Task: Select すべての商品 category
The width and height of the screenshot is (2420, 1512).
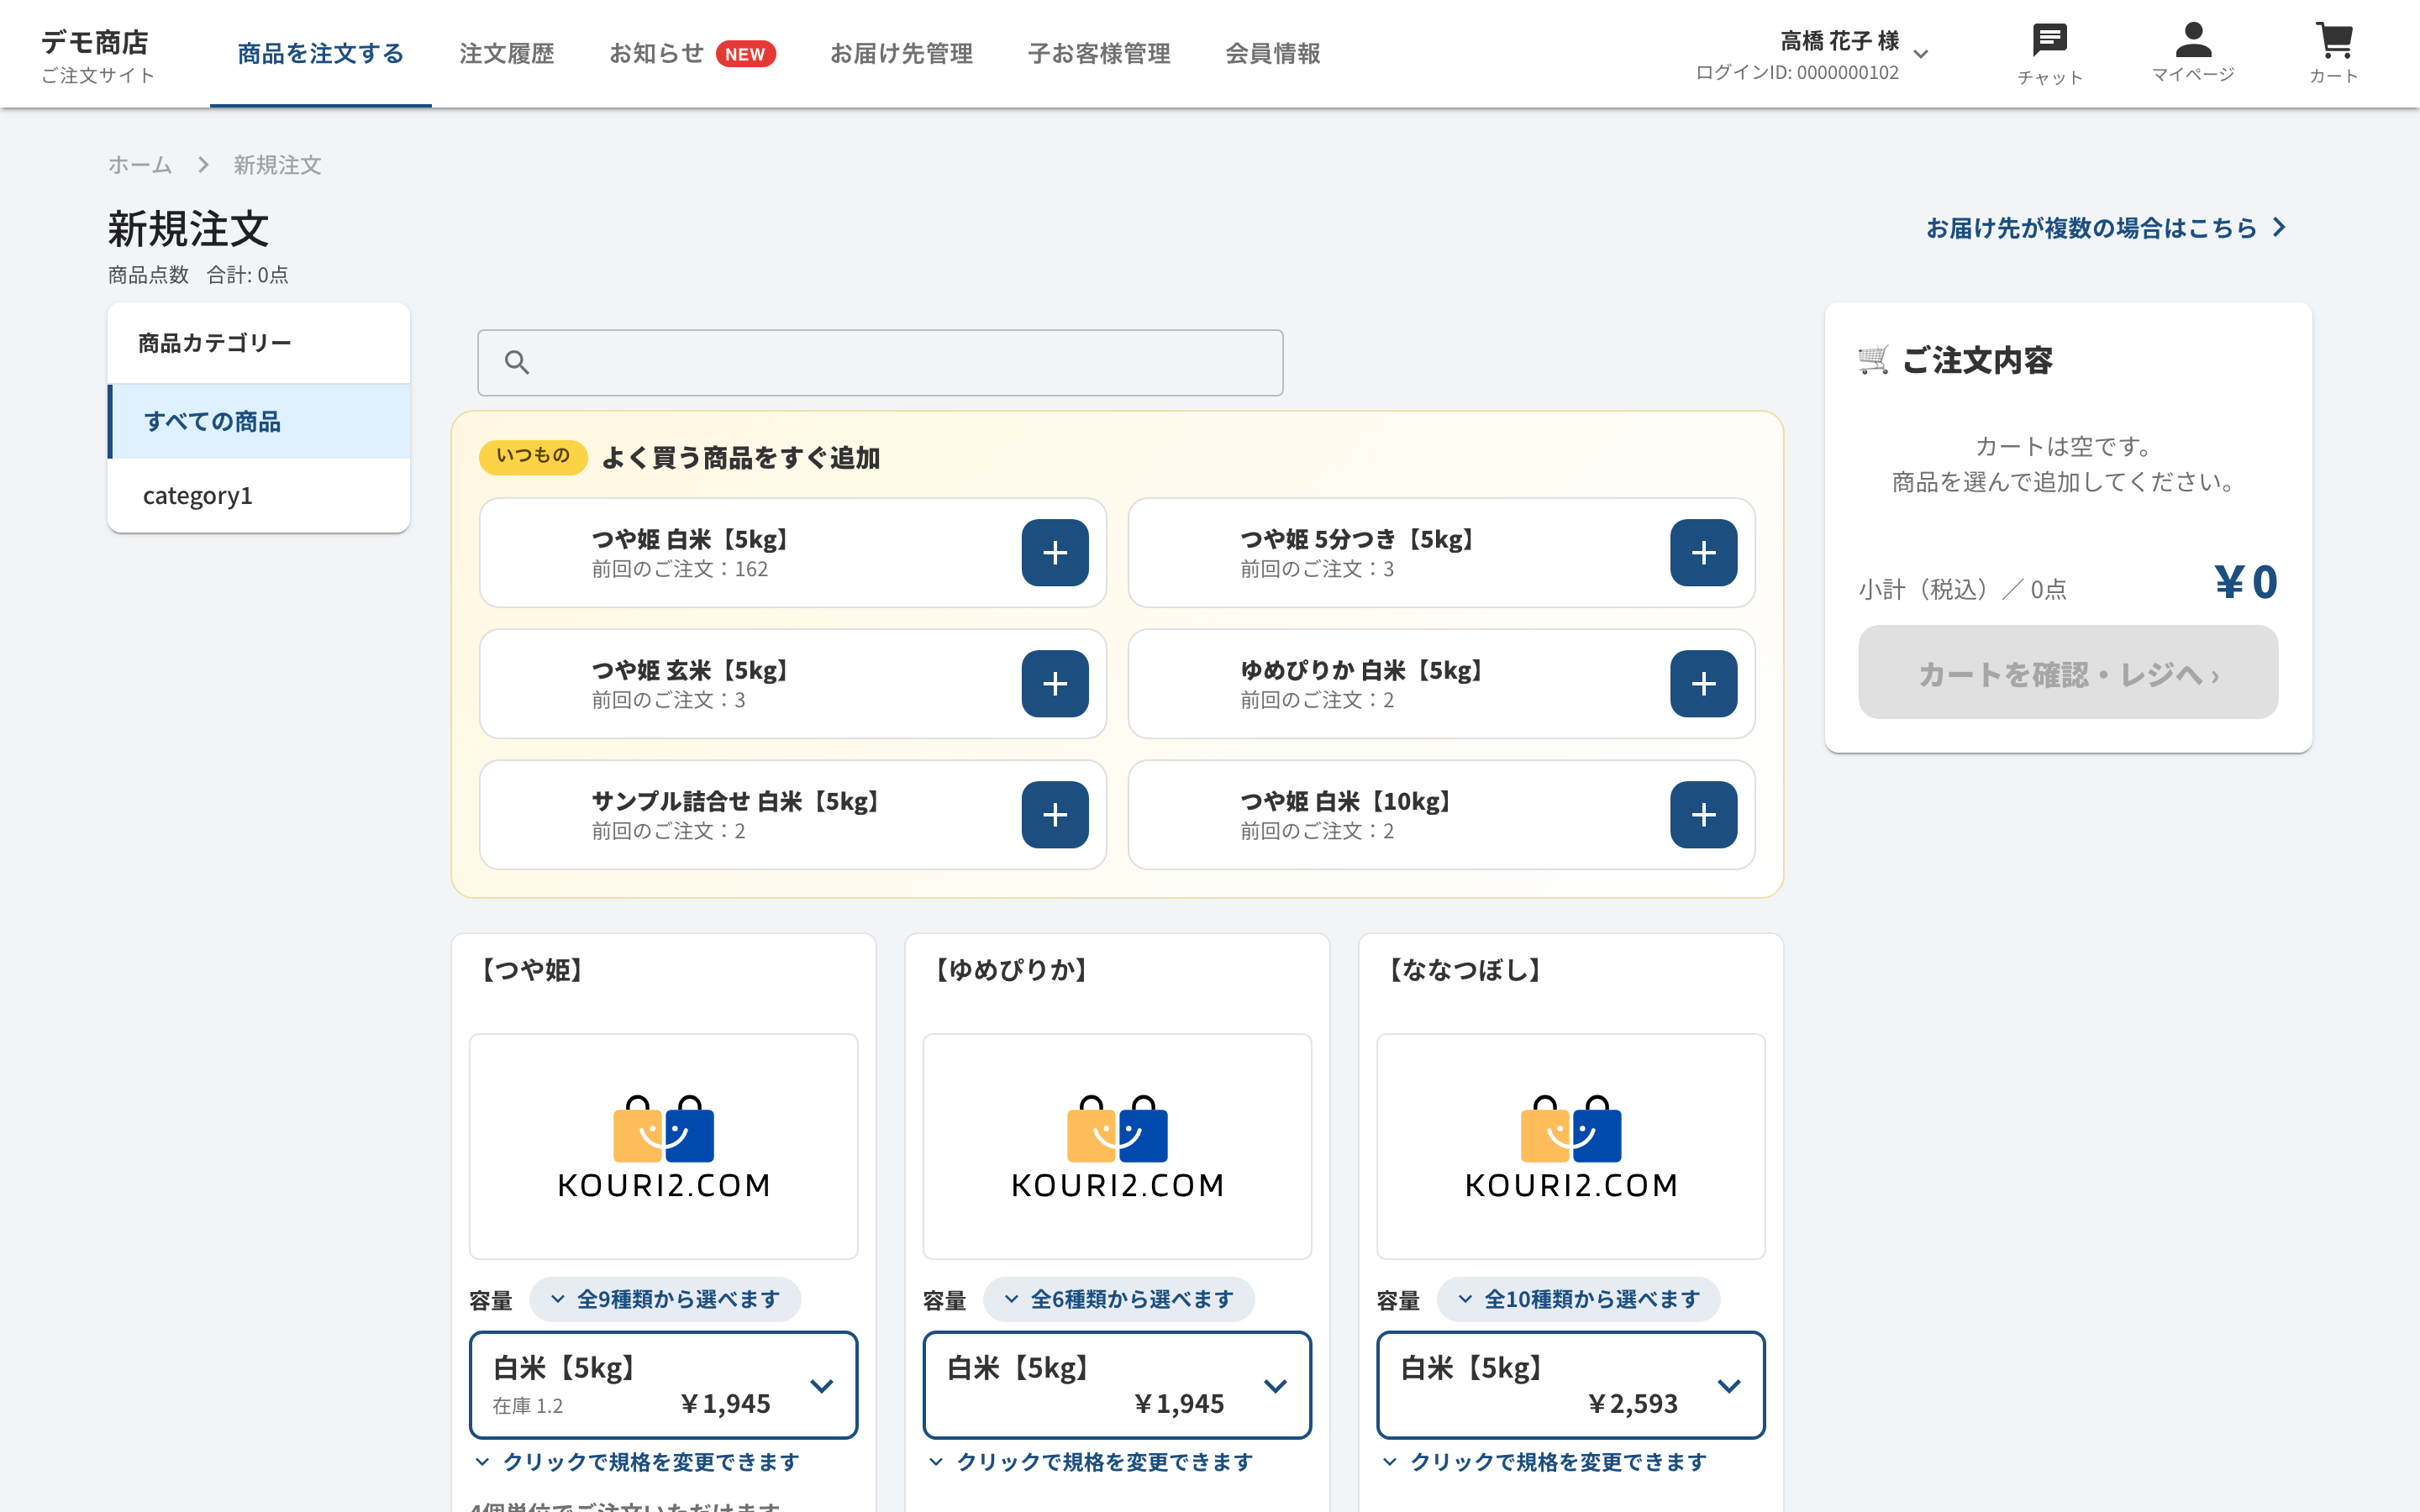Action: pyautogui.click(x=259, y=421)
